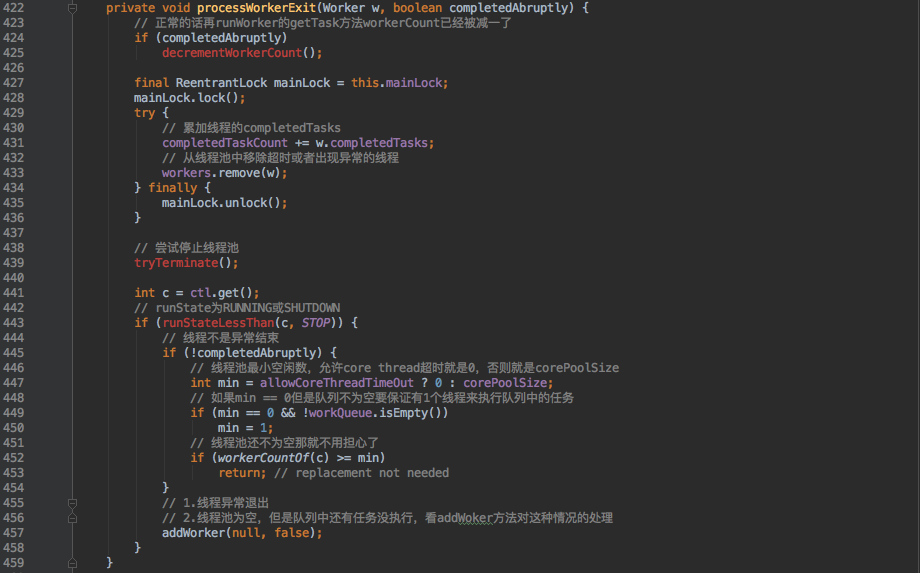
Task: Click the Worker w parameter
Action: (351, 8)
